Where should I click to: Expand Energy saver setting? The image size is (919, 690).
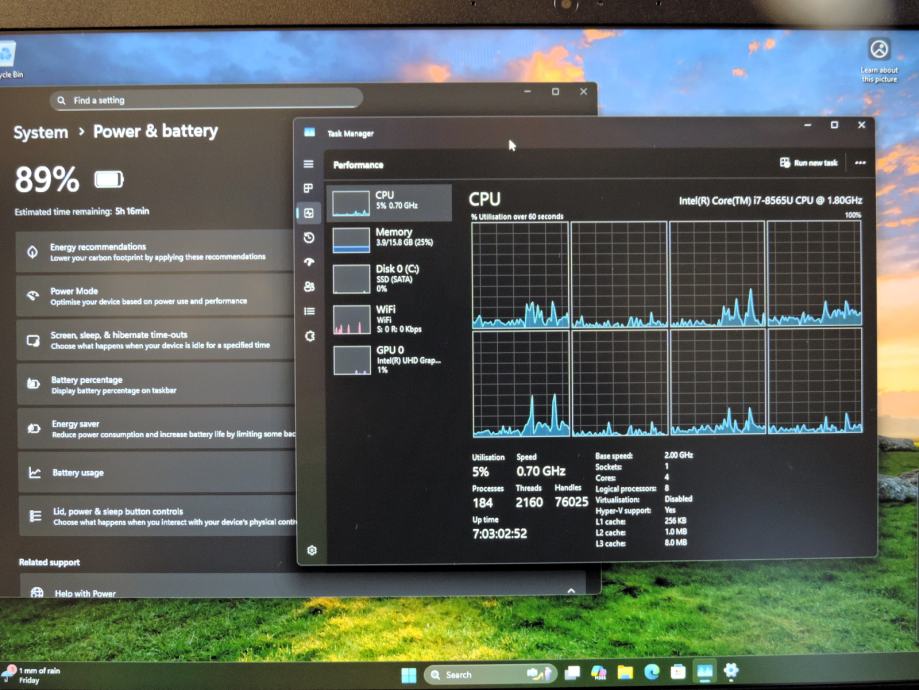coord(156,429)
